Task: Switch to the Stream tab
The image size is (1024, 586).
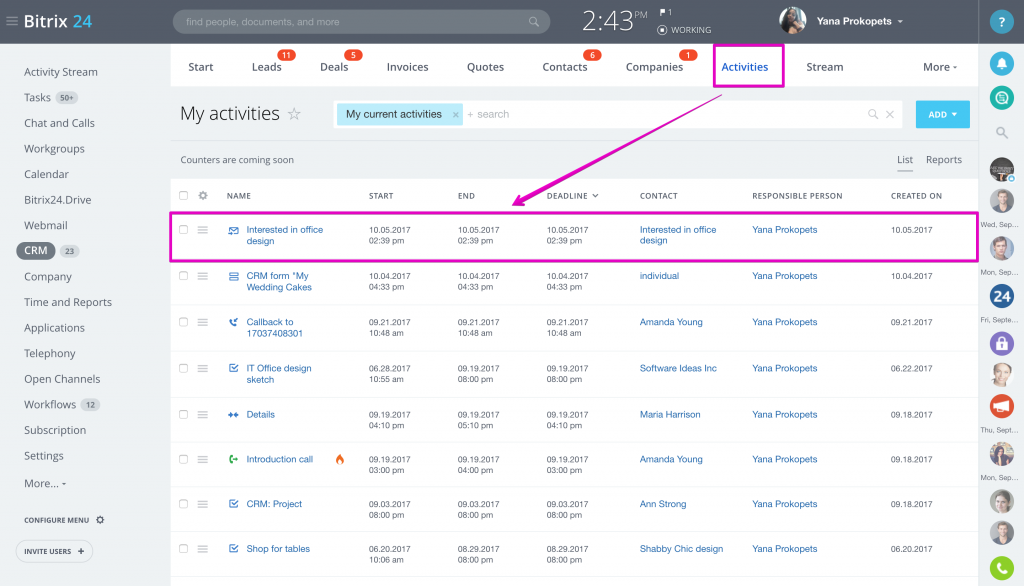Action: click(824, 67)
